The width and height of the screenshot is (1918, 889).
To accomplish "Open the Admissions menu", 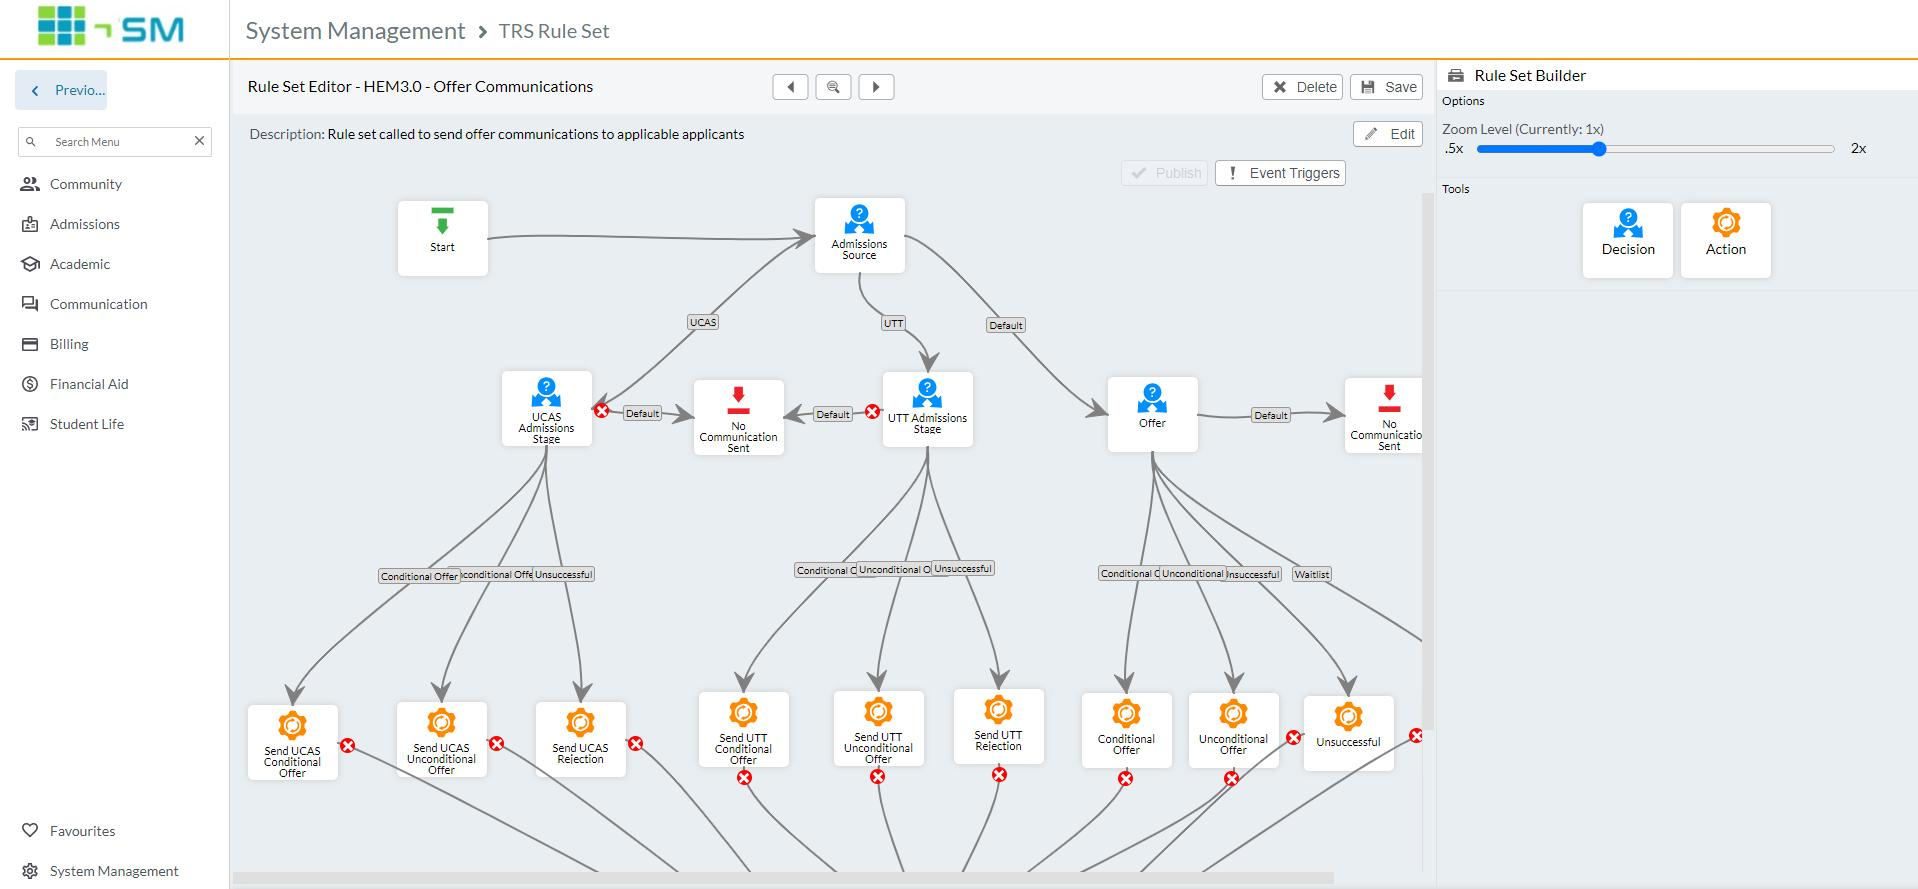I will click(x=85, y=224).
